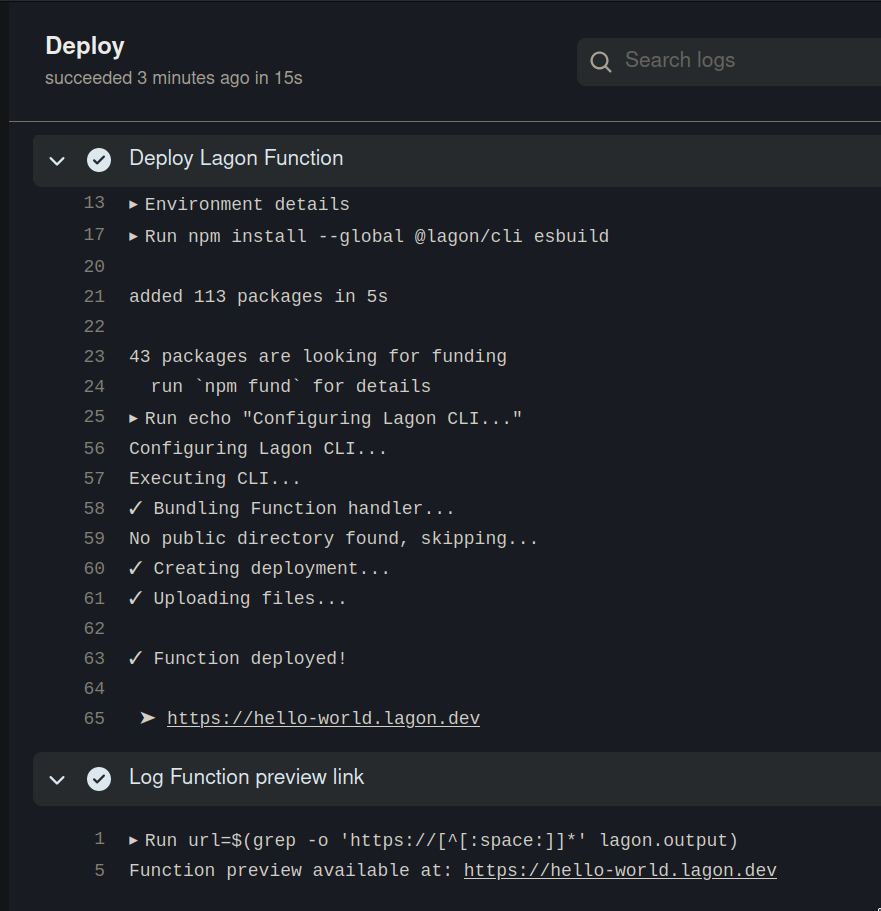Collapse the Log Function preview link step
This screenshot has height=911, width=881.
(x=57, y=779)
